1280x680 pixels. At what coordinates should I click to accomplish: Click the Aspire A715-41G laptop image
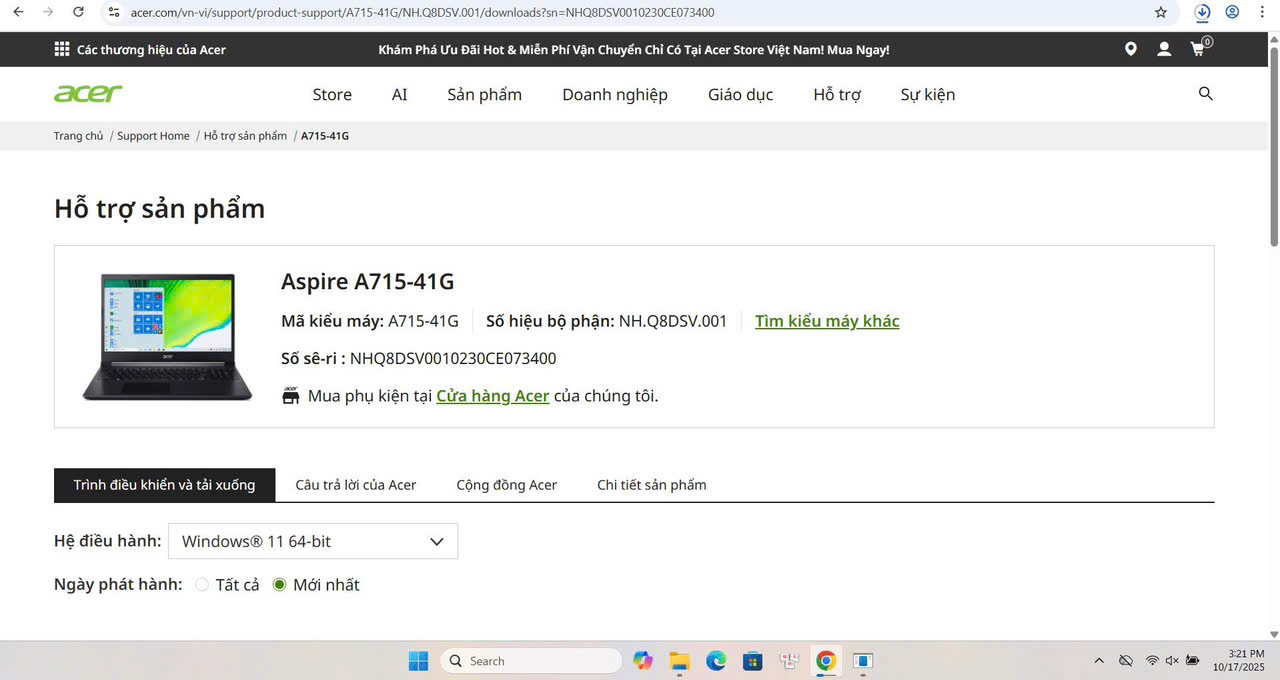[167, 336]
